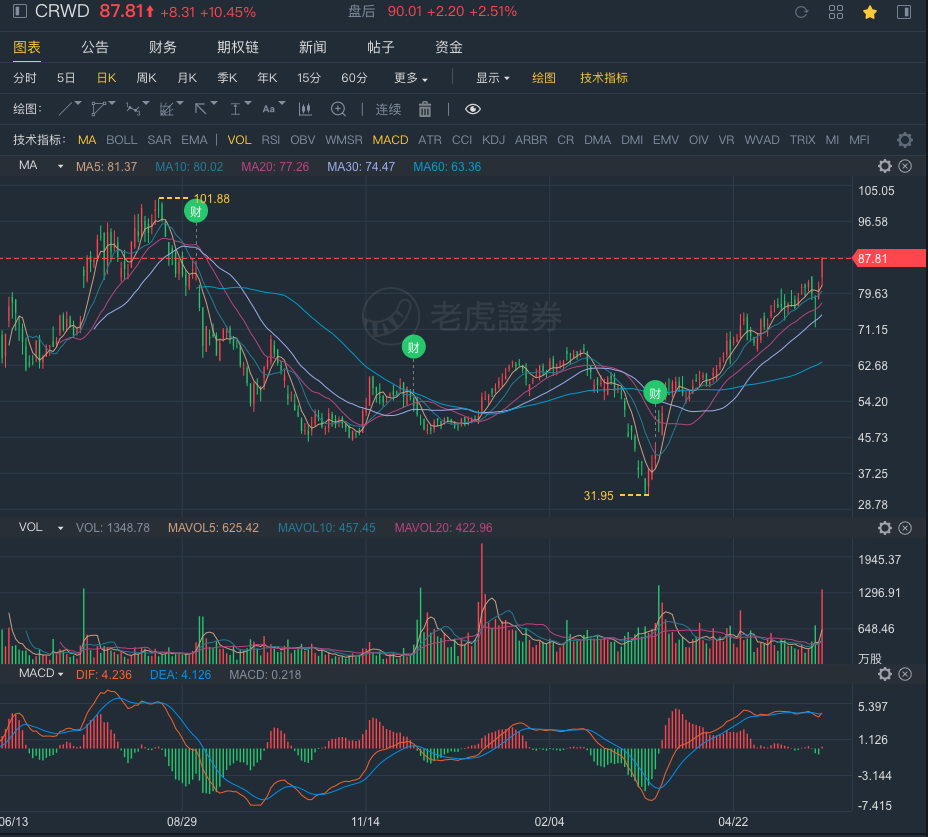The height and width of the screenshot is (837, 928).
Task: Toggle the MA indicator on
Action: (87, 140)
